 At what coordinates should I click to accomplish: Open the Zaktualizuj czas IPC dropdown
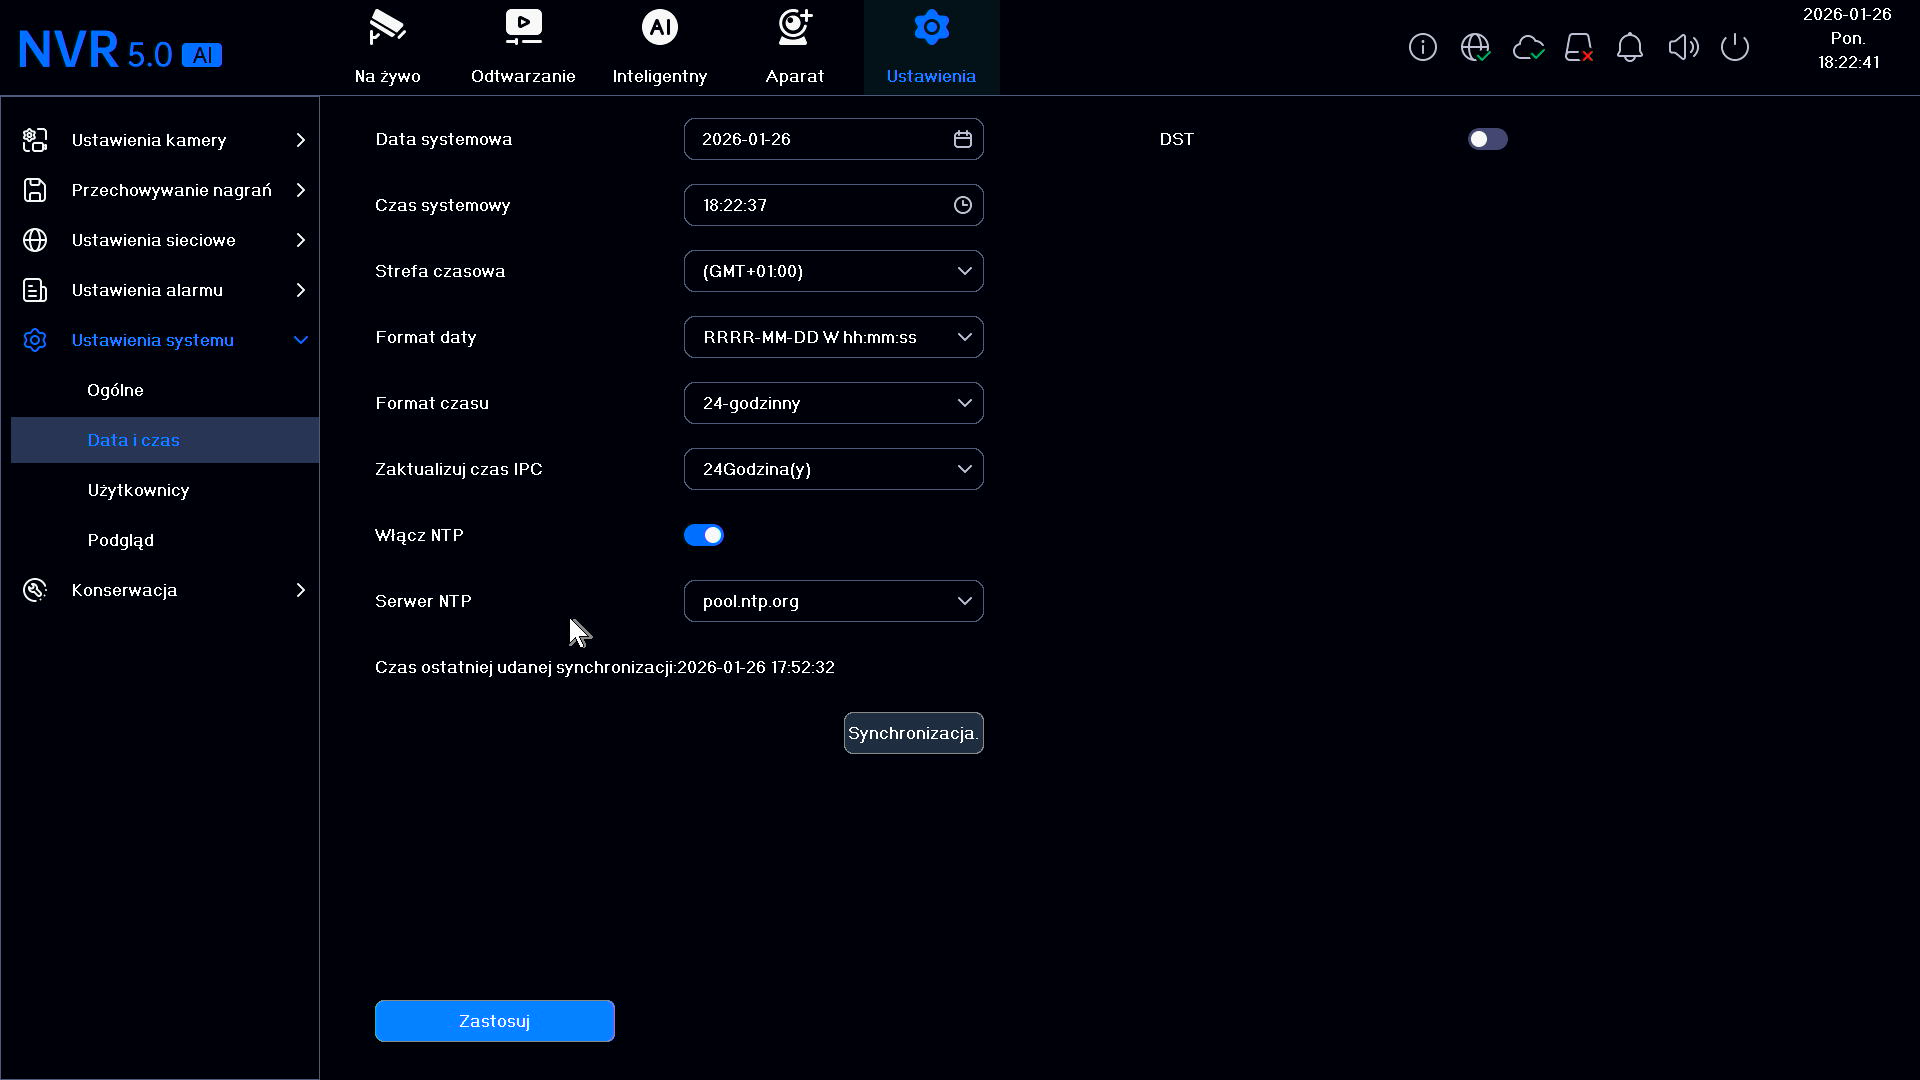tap(833, 469)
